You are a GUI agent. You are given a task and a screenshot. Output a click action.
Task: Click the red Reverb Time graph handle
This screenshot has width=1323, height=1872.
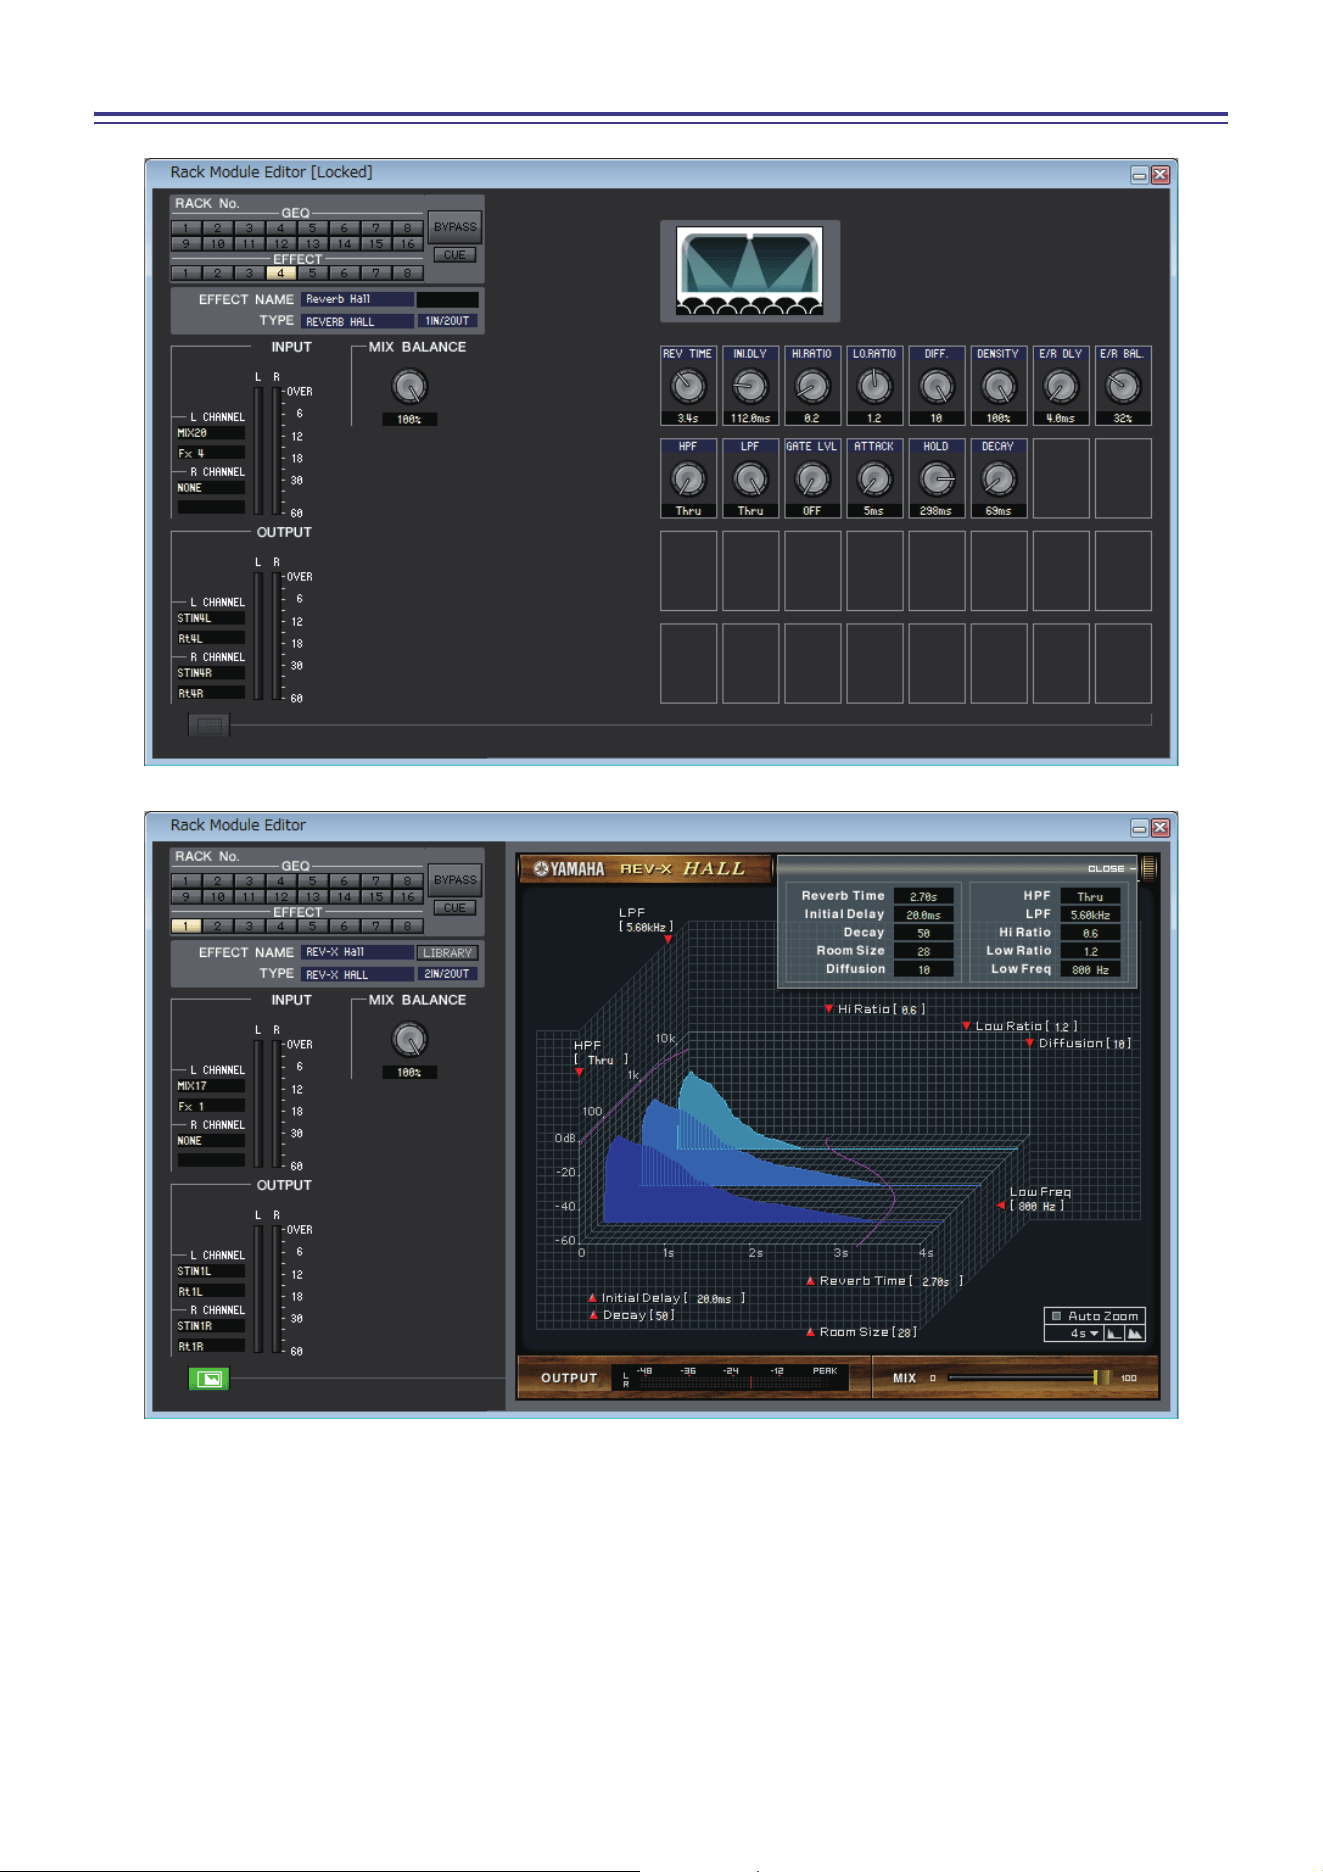(x=810, y=1280)
